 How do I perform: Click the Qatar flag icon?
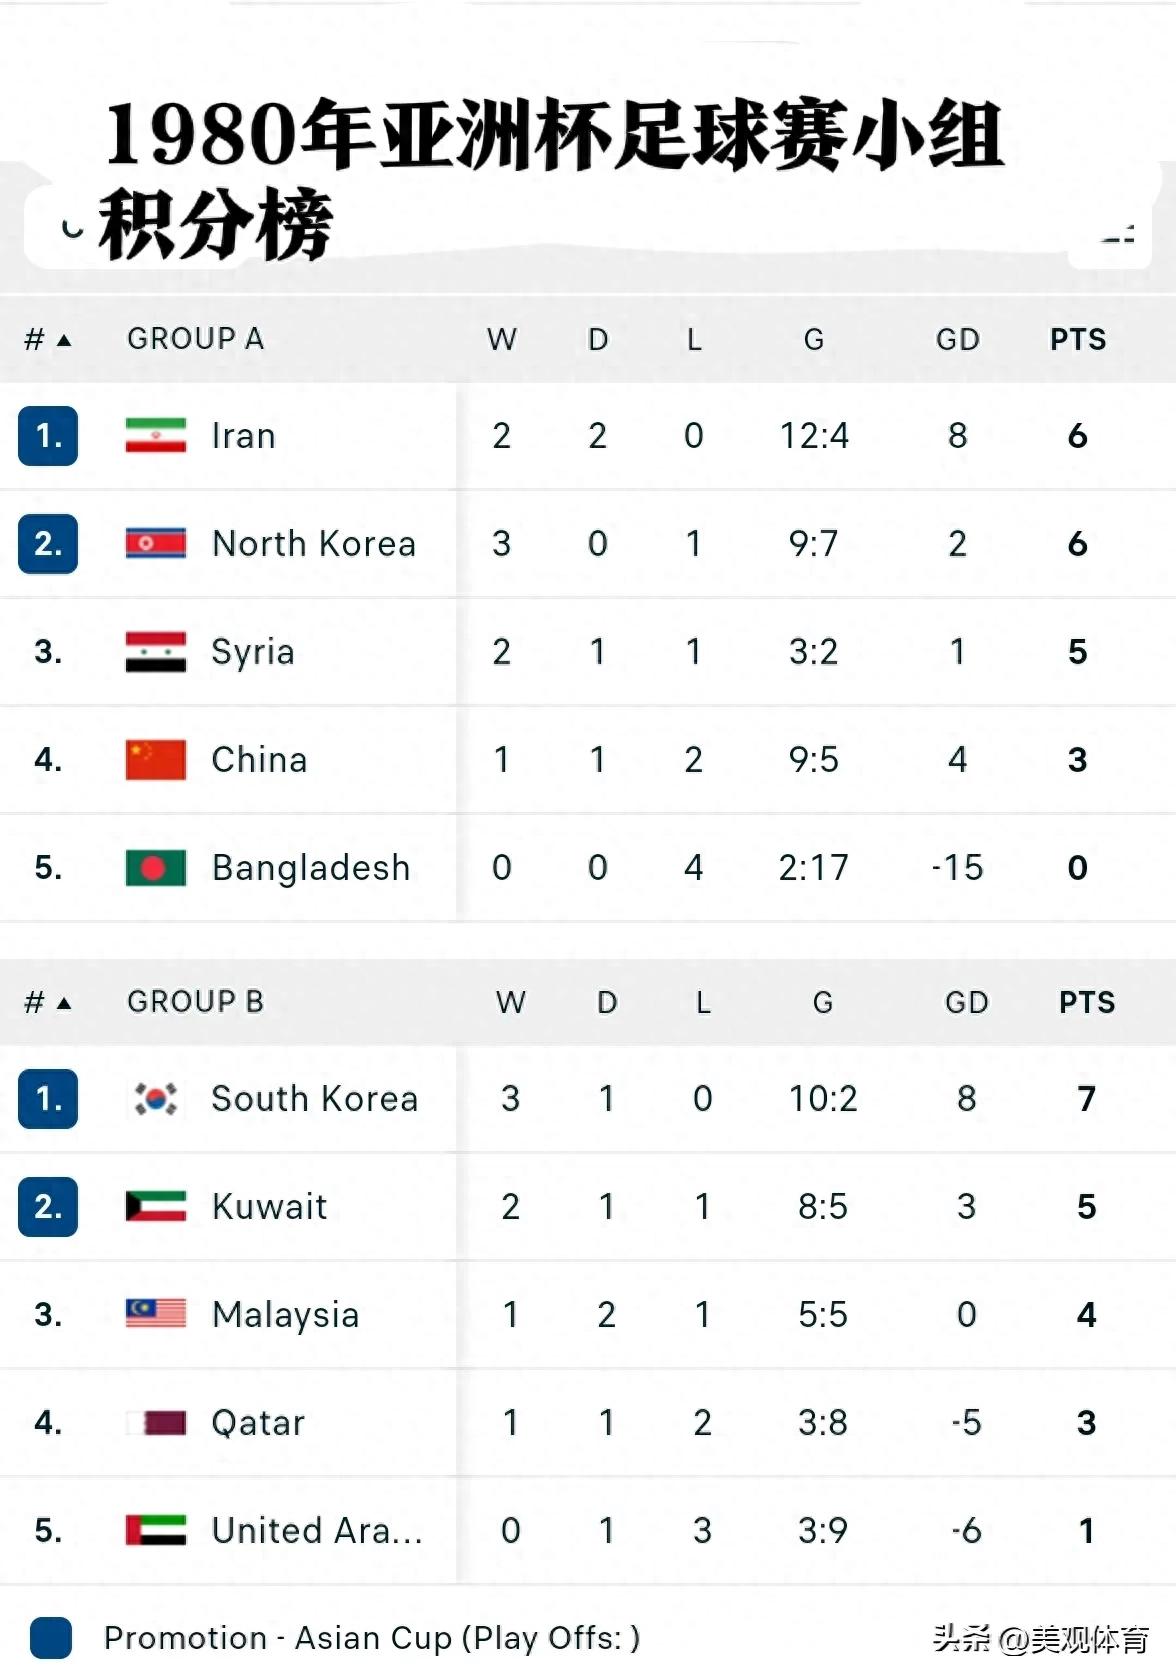[156, 1422]
